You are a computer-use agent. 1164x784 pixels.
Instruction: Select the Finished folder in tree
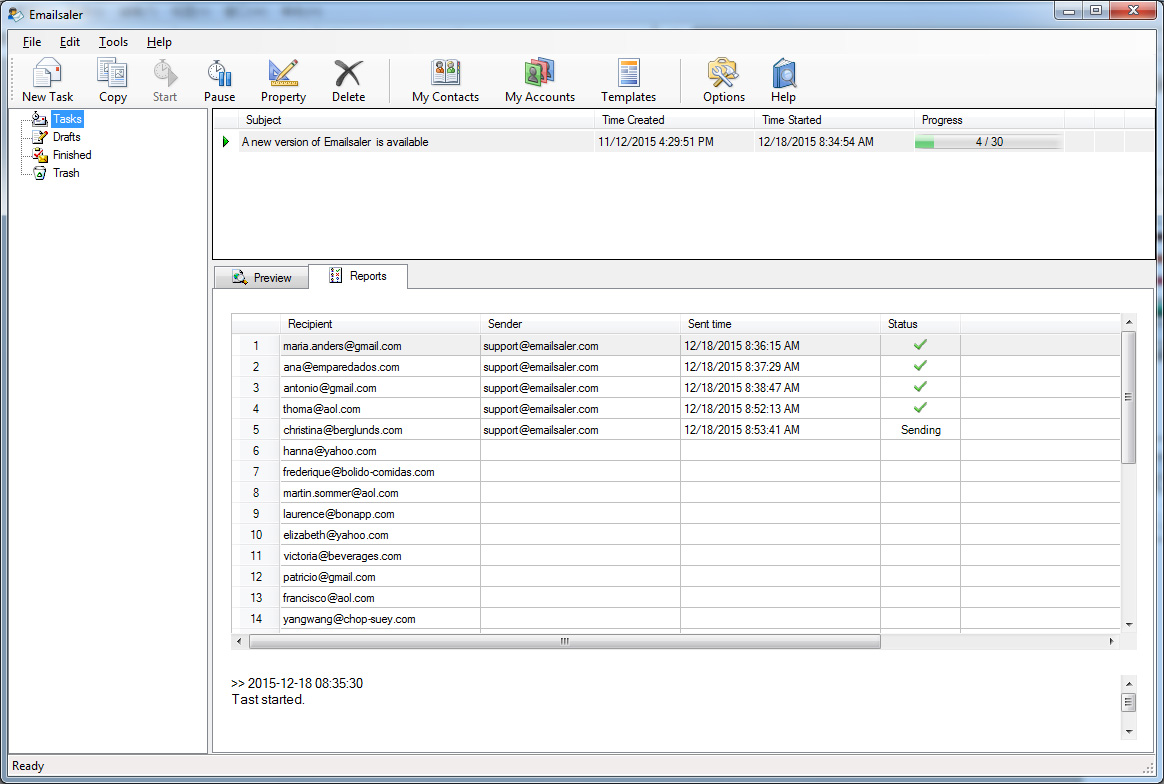72,155
